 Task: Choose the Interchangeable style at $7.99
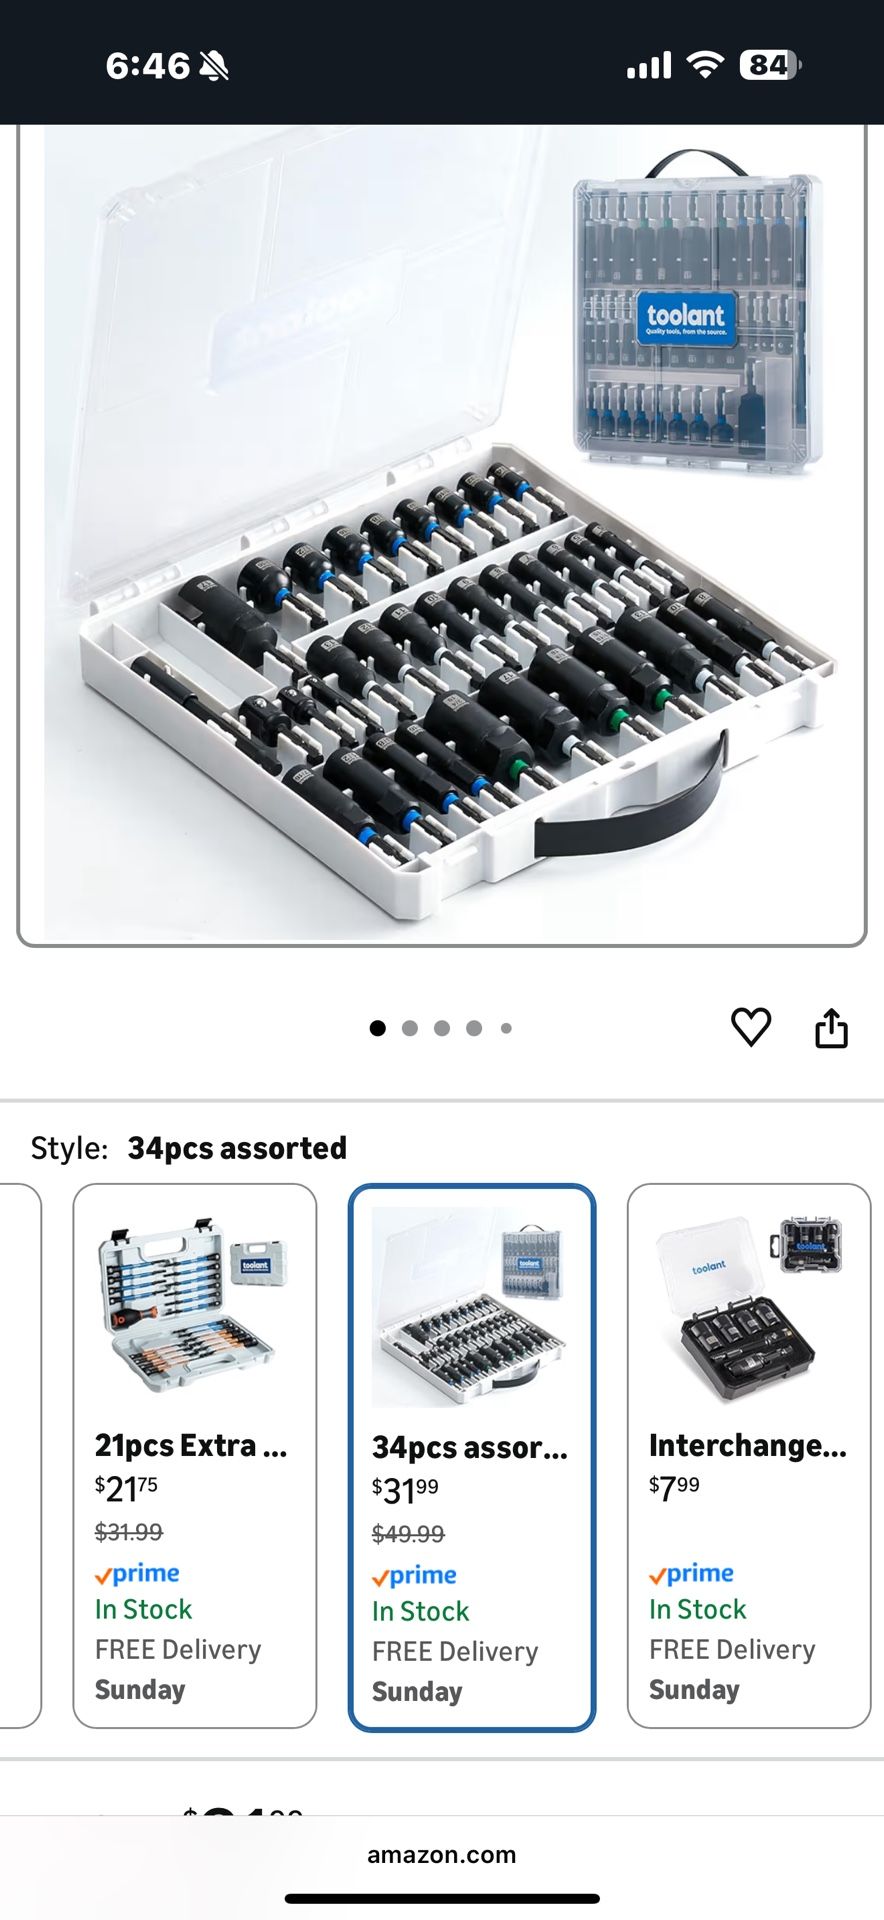[749, 1455]
